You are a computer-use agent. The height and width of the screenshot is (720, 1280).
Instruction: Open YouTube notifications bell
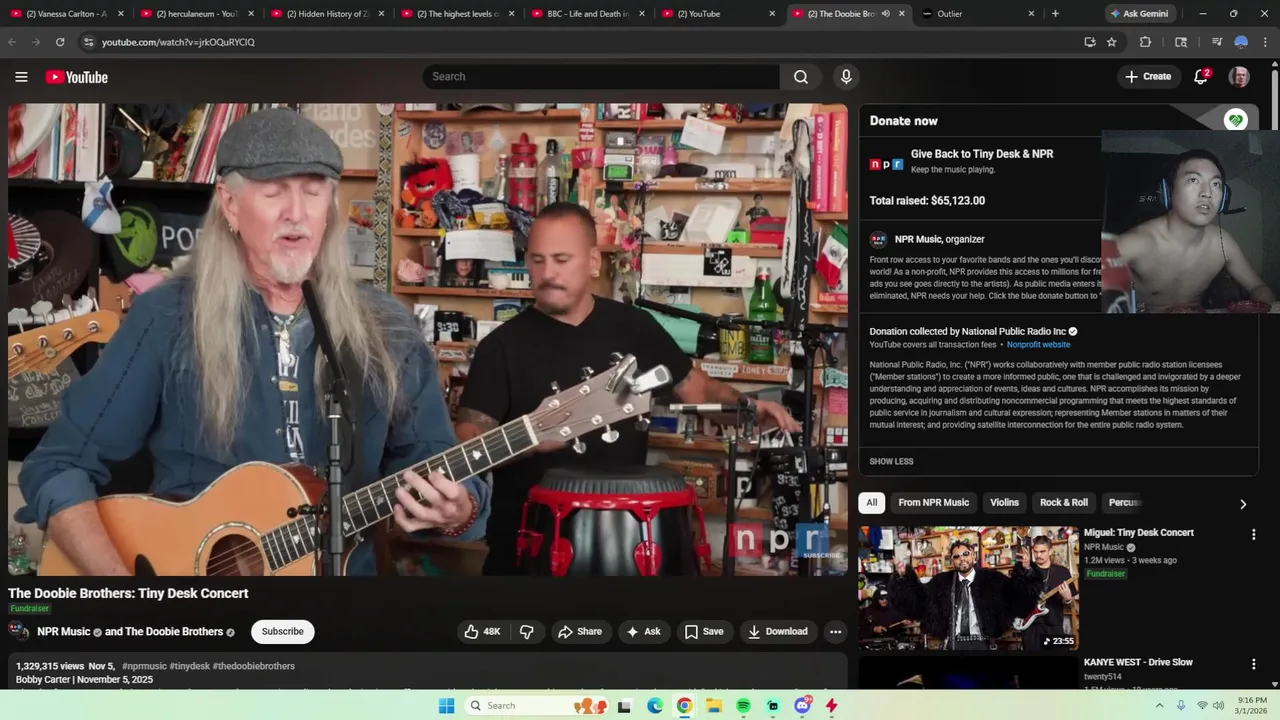(1201, 77)
